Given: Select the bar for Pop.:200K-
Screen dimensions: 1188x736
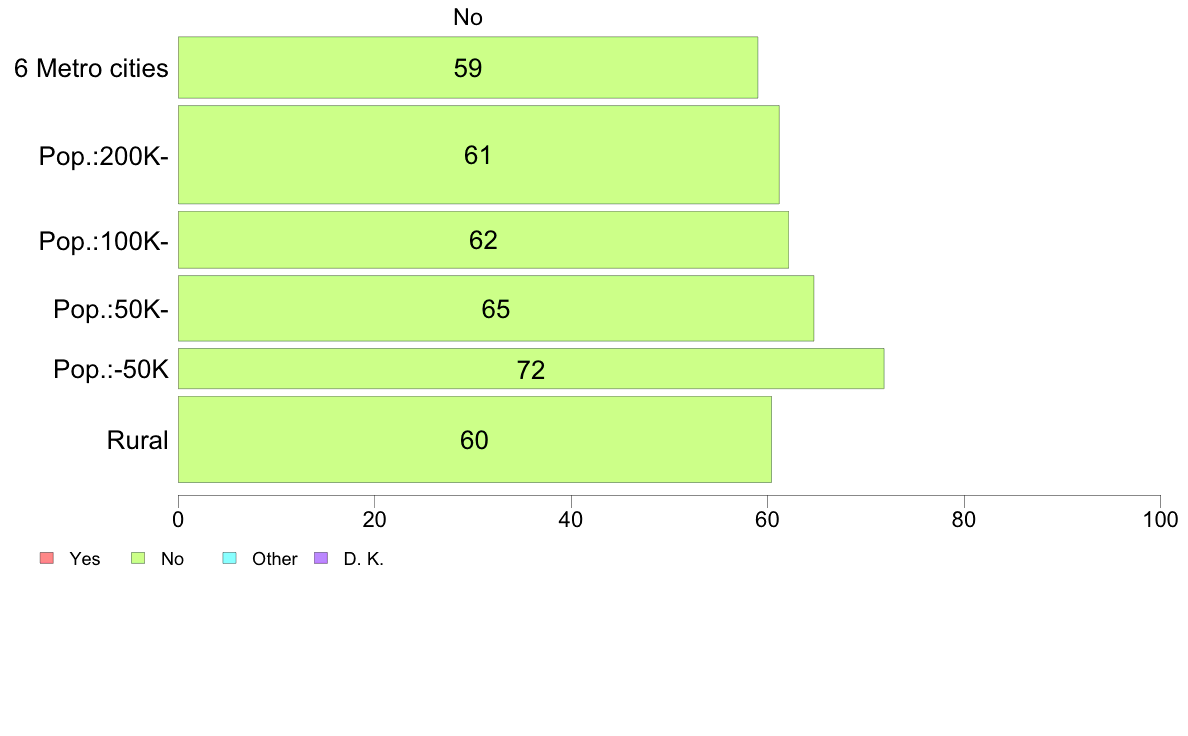Looking at the screenshot, I should pos(478,155).
